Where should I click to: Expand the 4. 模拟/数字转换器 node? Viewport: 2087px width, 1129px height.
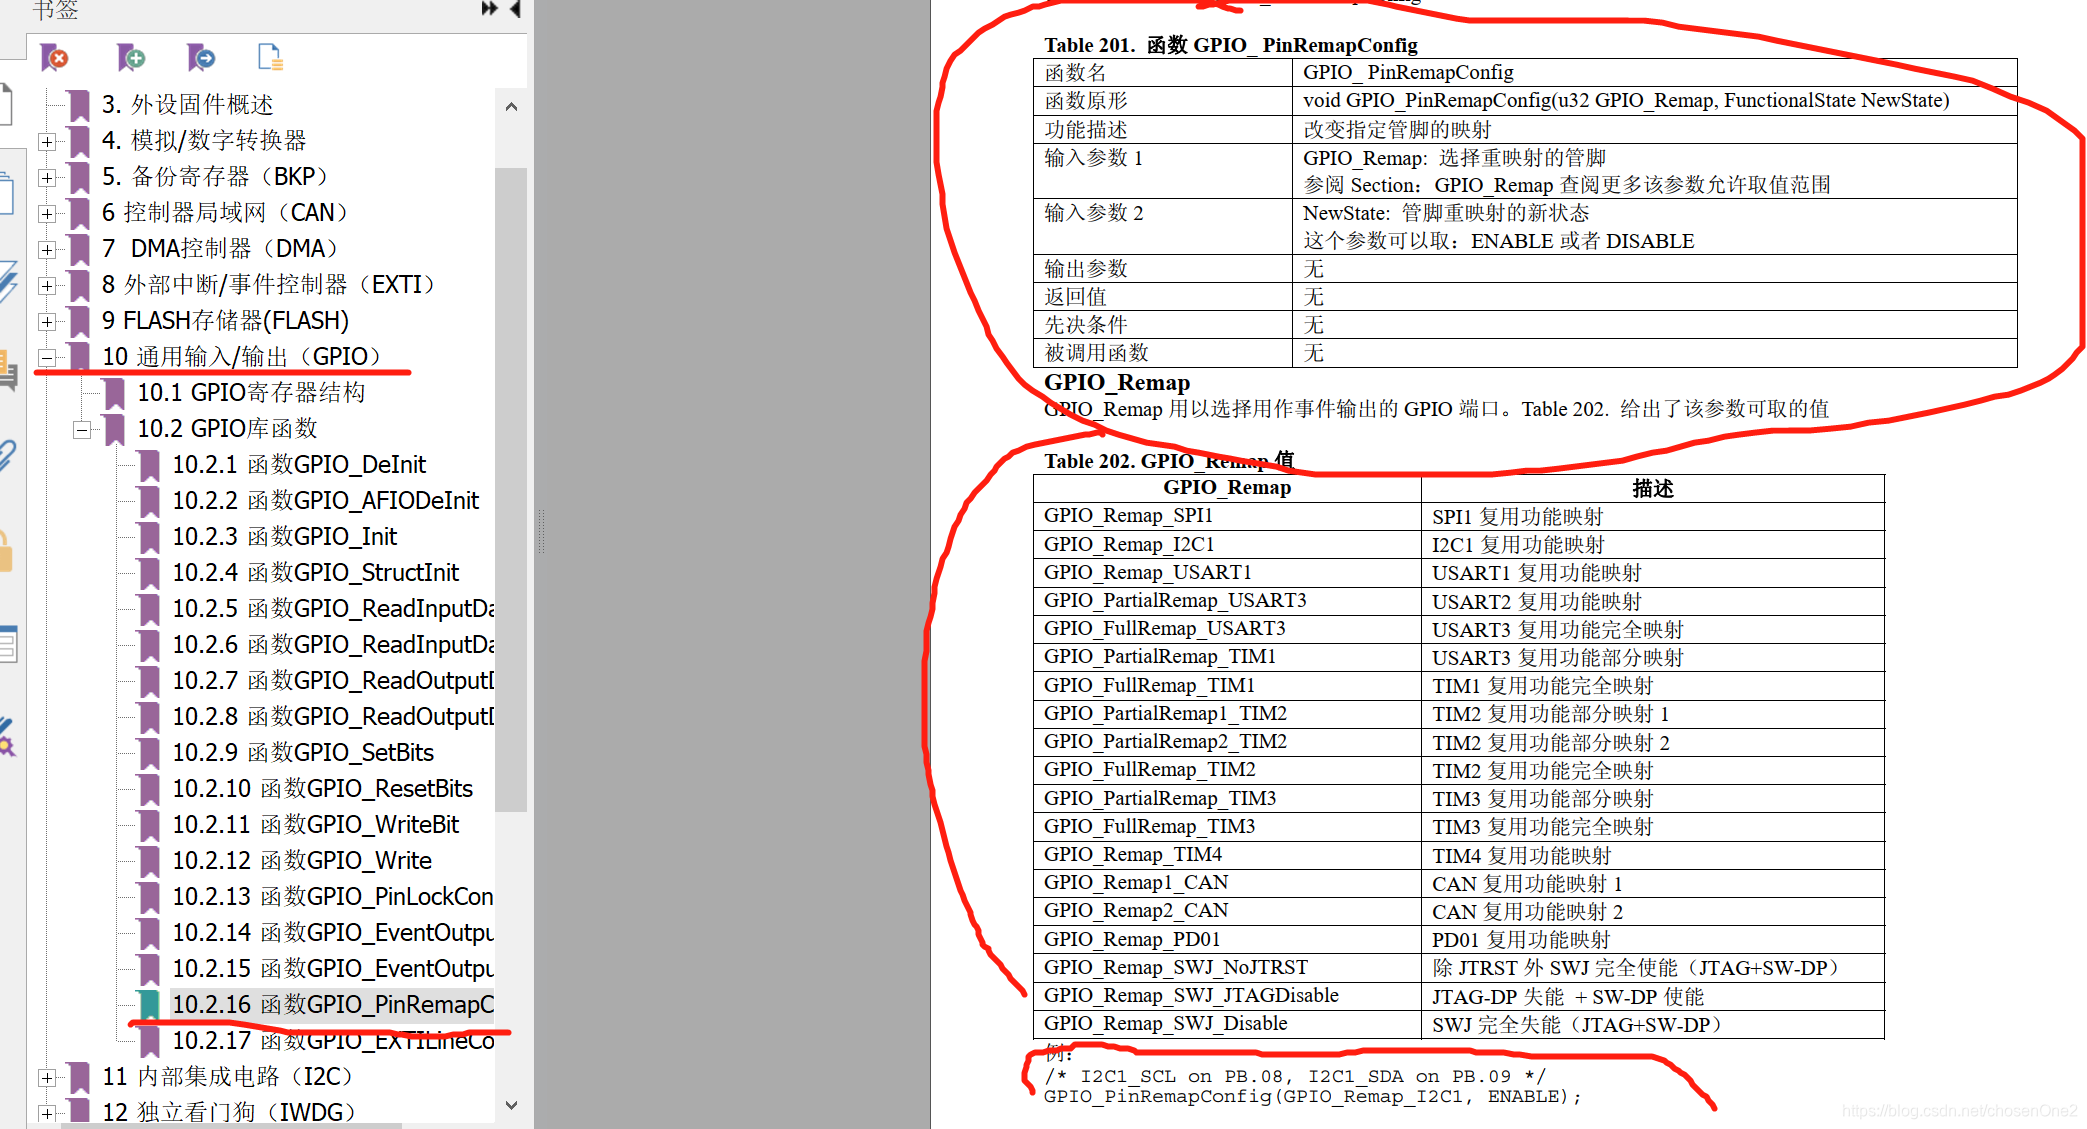(47, 141)
